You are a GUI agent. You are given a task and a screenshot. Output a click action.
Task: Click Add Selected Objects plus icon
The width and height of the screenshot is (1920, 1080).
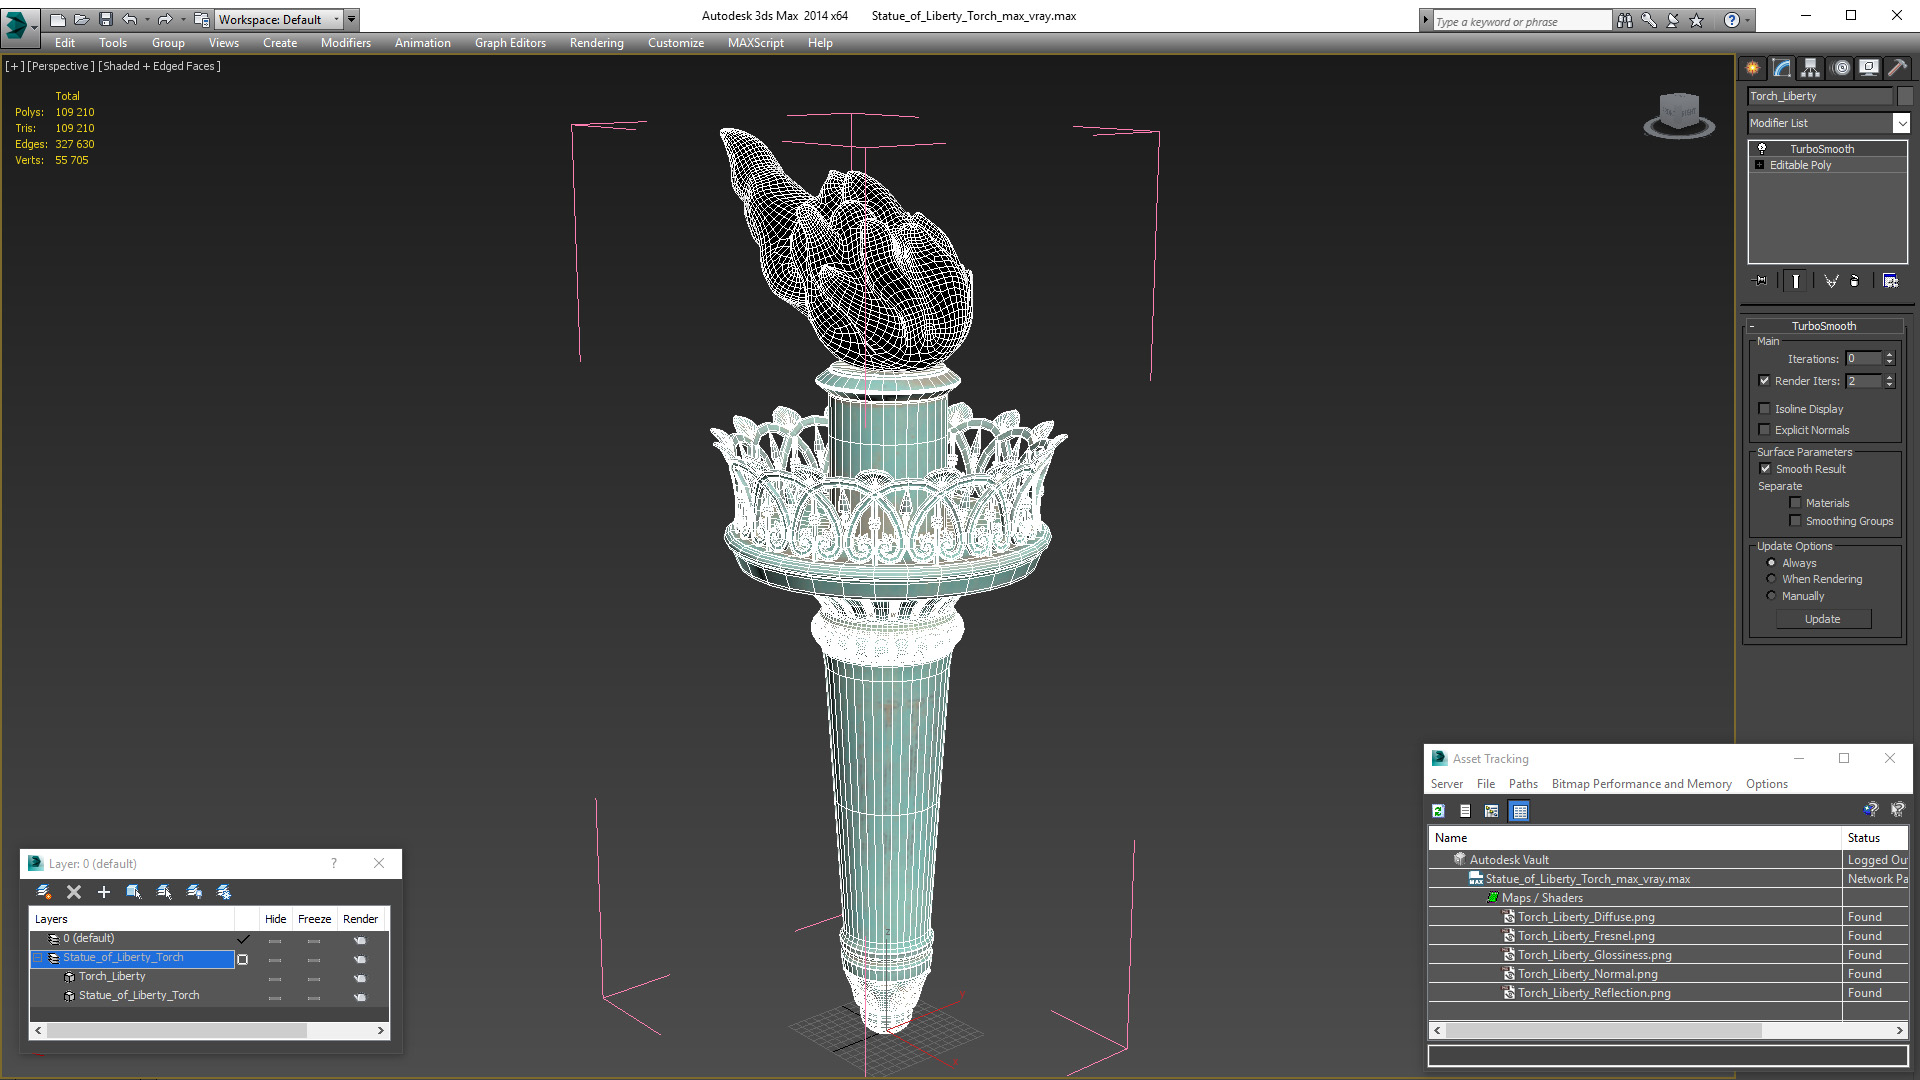pyautogui.click(x=104, y=892)
